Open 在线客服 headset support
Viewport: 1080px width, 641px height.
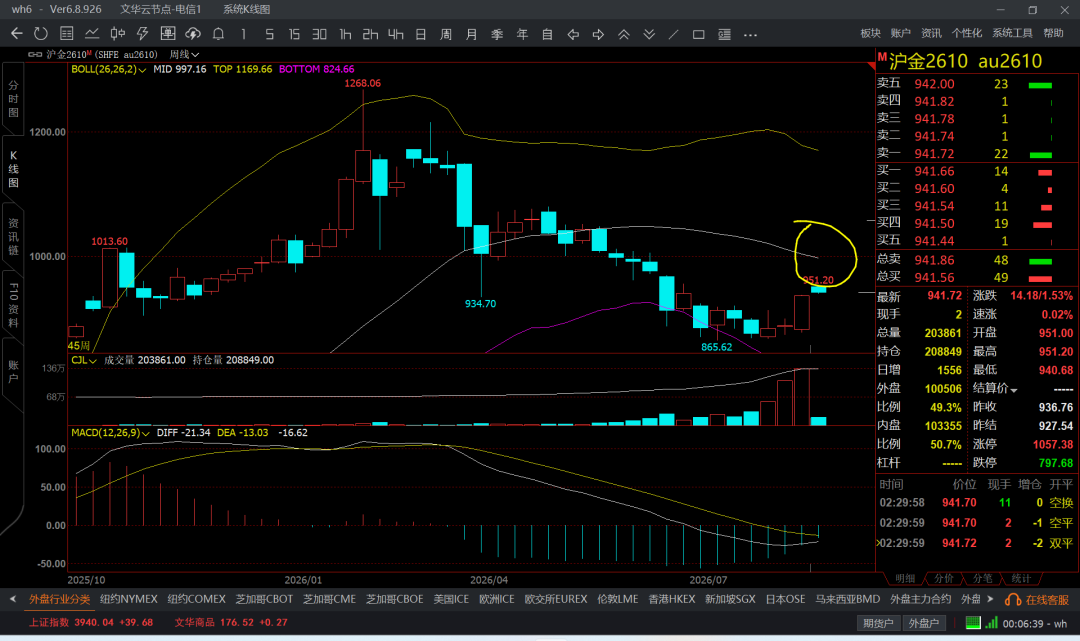1037,600
